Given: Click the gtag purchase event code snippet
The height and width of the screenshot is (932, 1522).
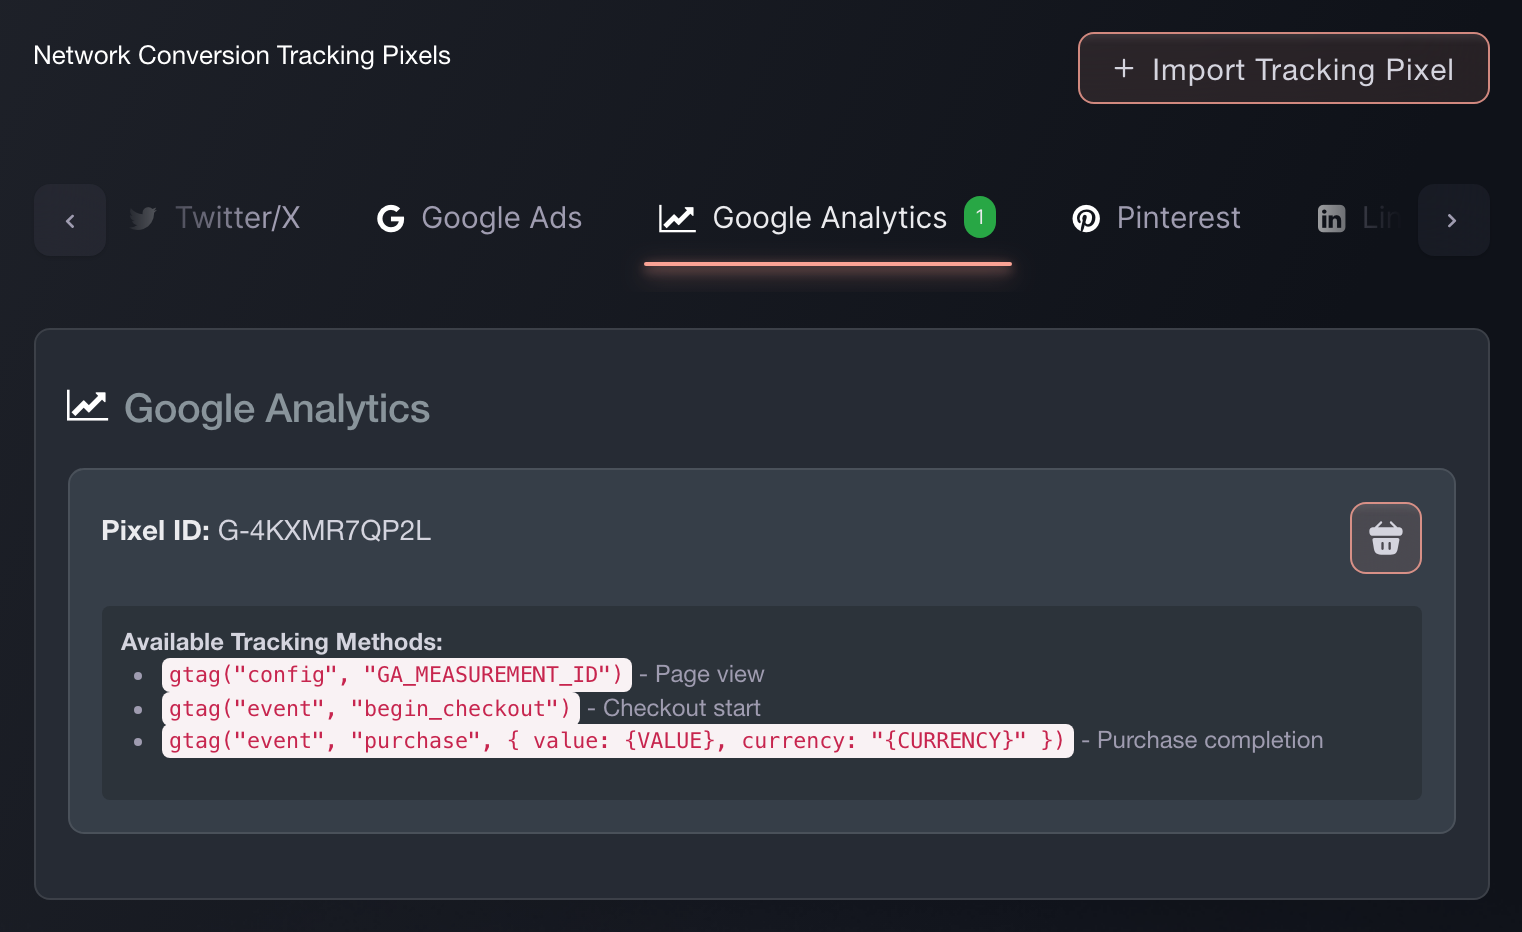Looking at the screenshot, I should coord(617,741).
